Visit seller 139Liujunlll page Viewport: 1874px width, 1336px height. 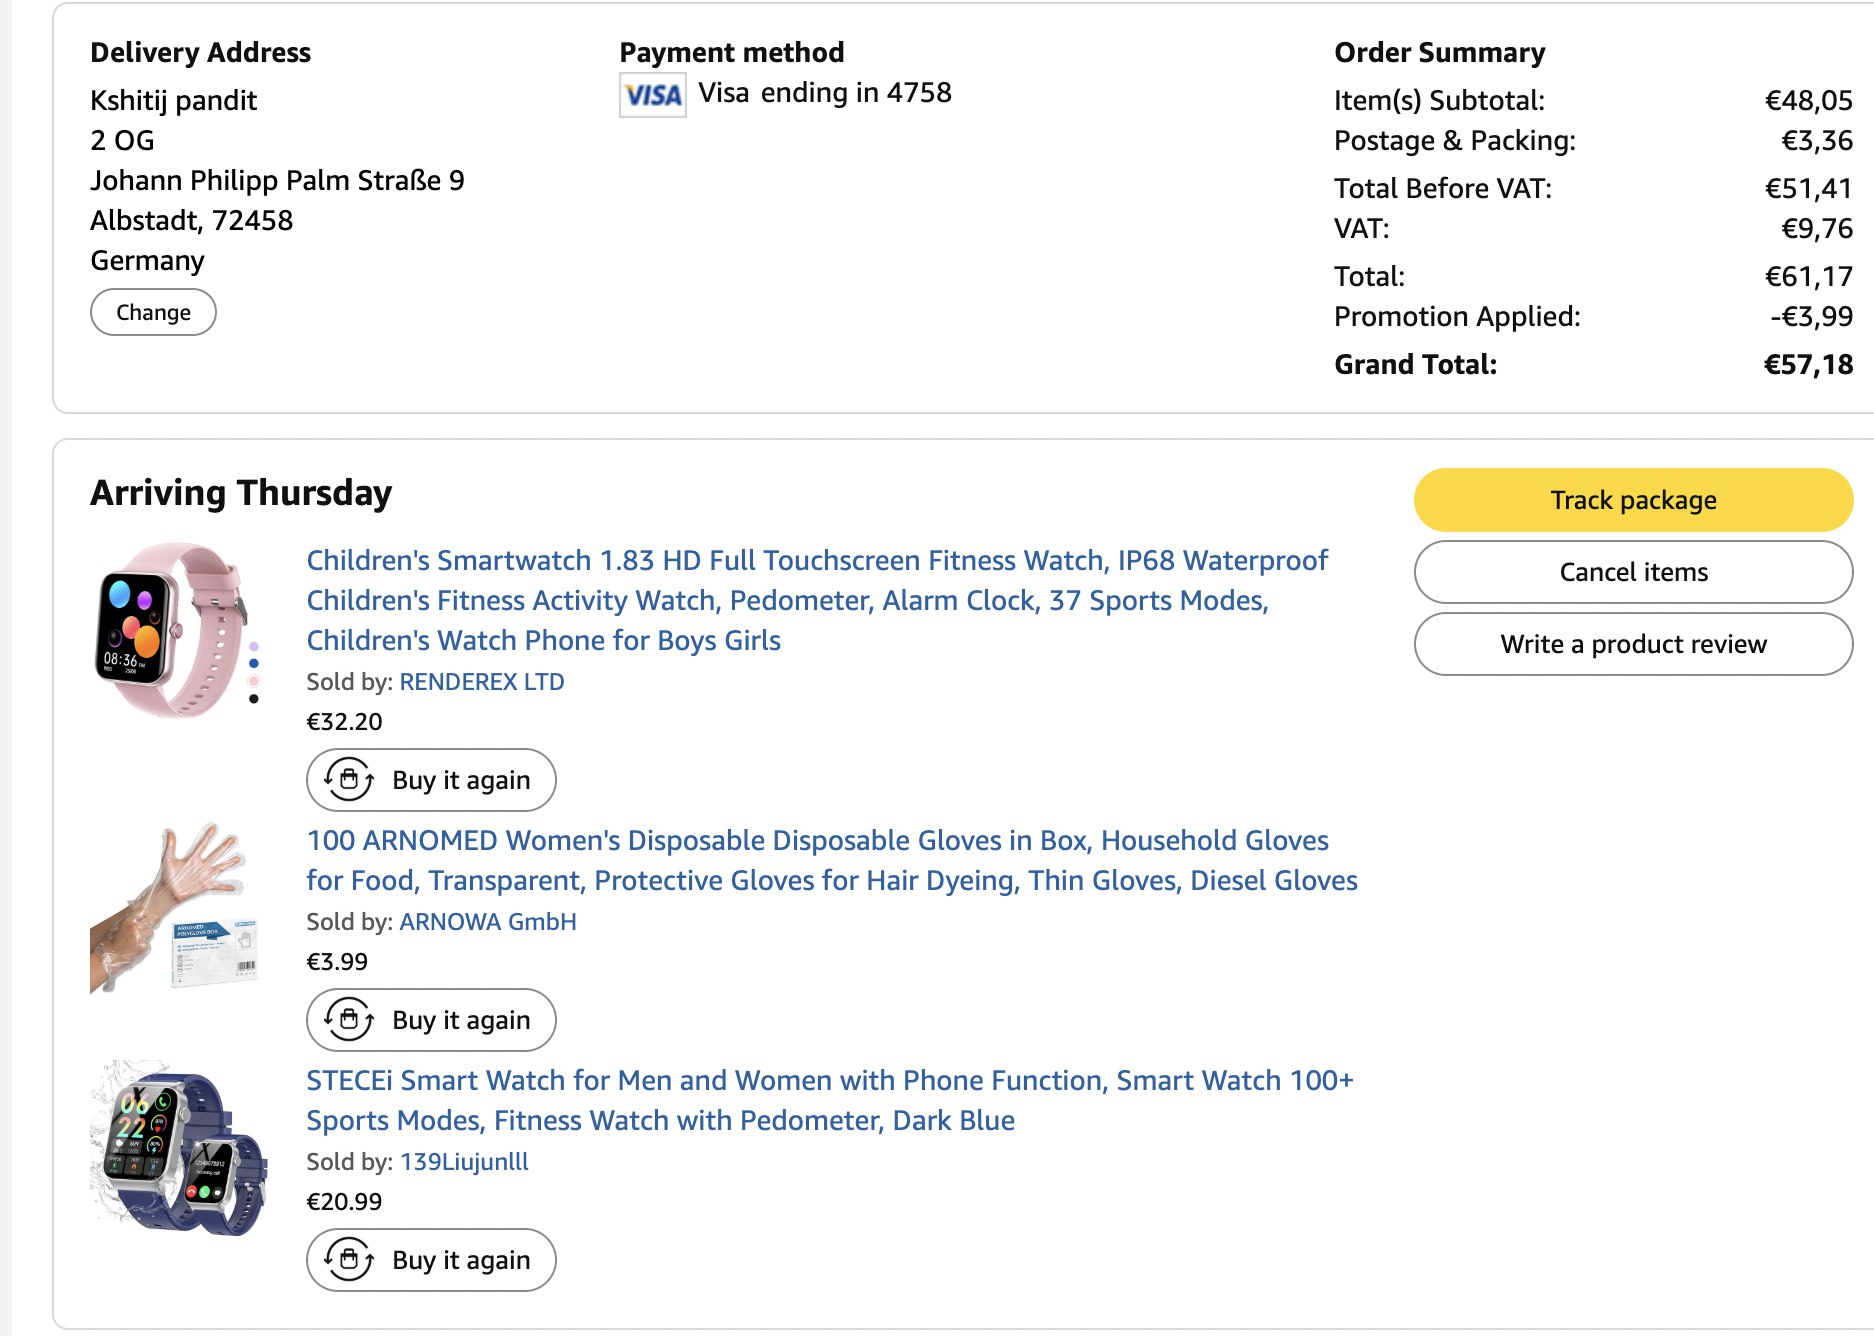tap(464, 1162)
